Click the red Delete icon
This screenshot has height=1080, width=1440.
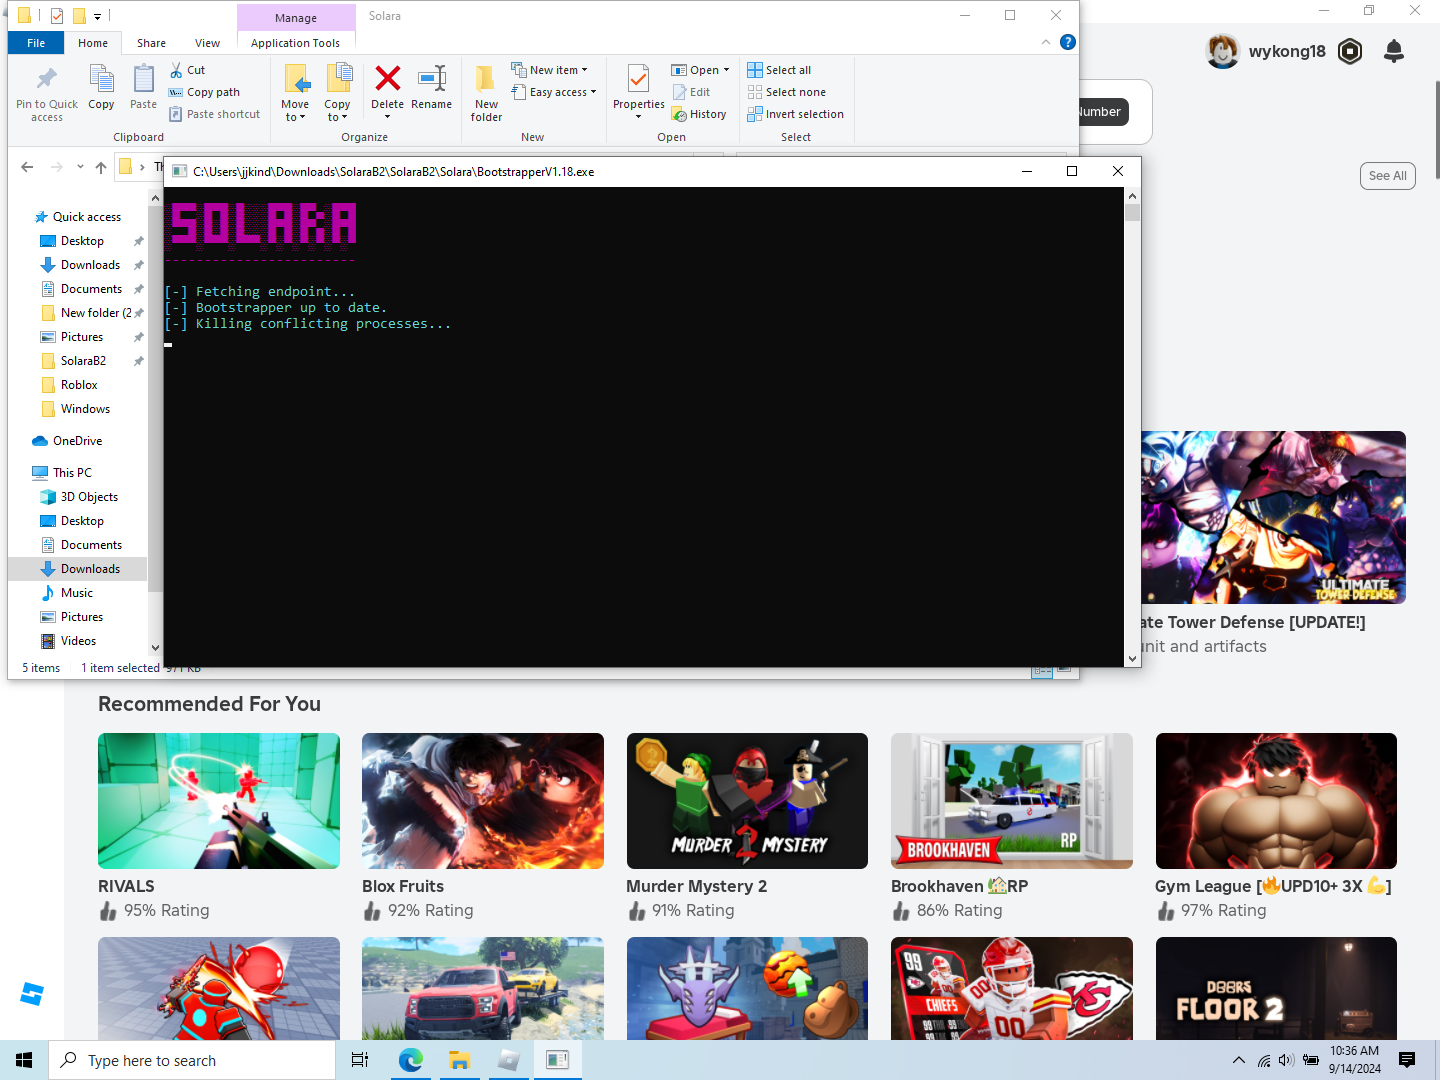point(387,78)
